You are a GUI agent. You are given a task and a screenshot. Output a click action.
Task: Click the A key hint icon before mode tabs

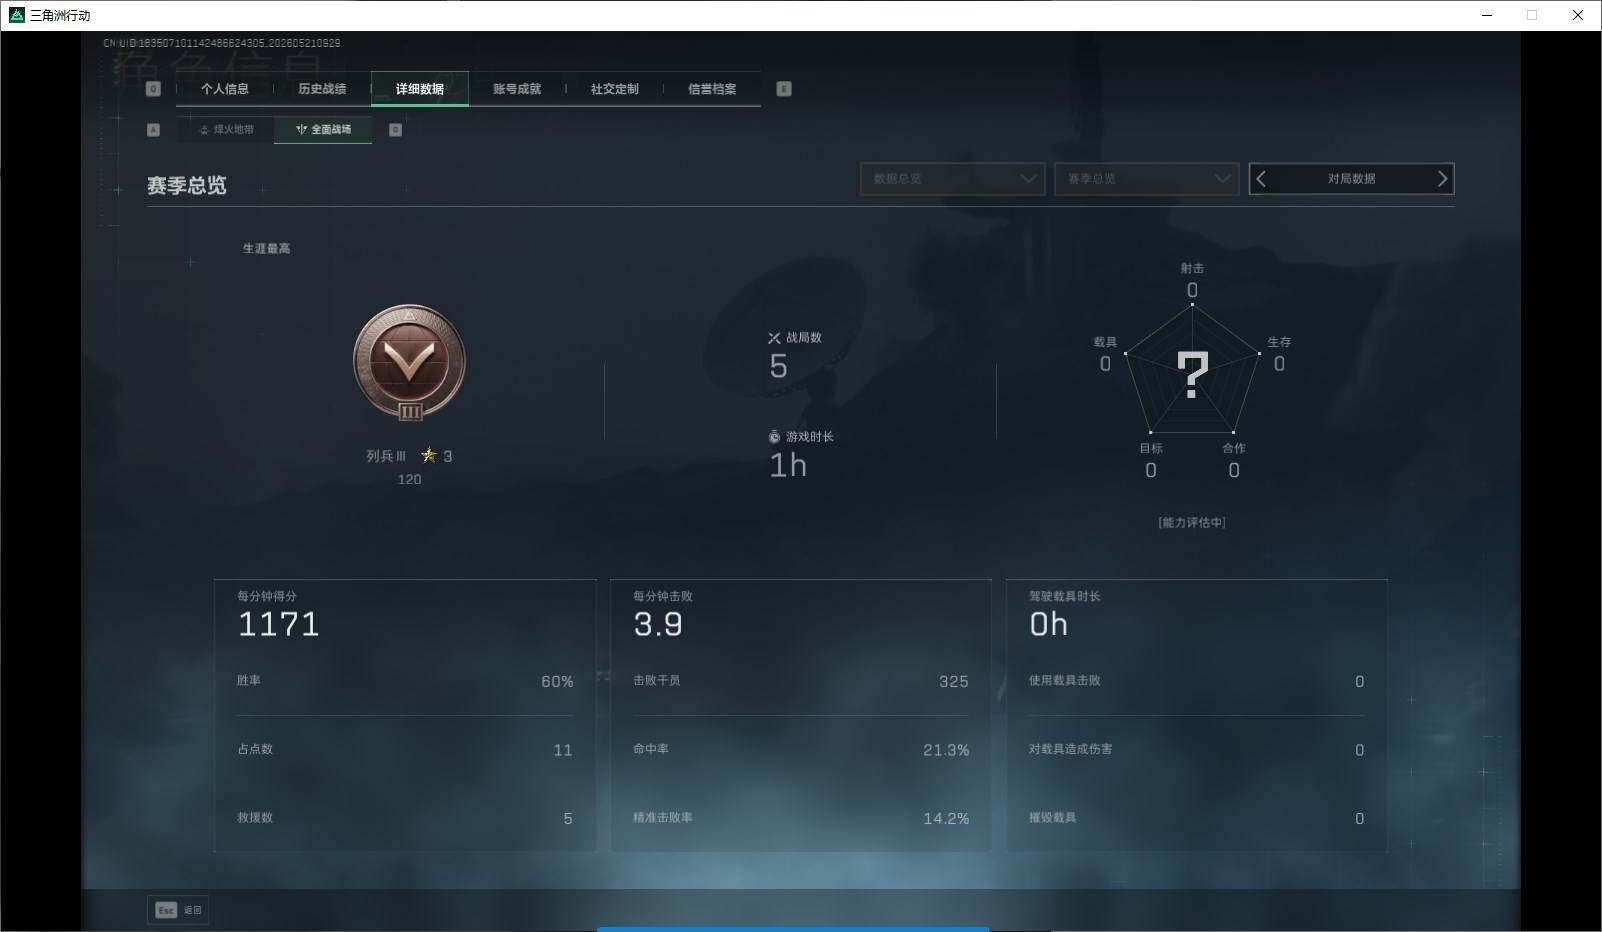tap(153, 130)
